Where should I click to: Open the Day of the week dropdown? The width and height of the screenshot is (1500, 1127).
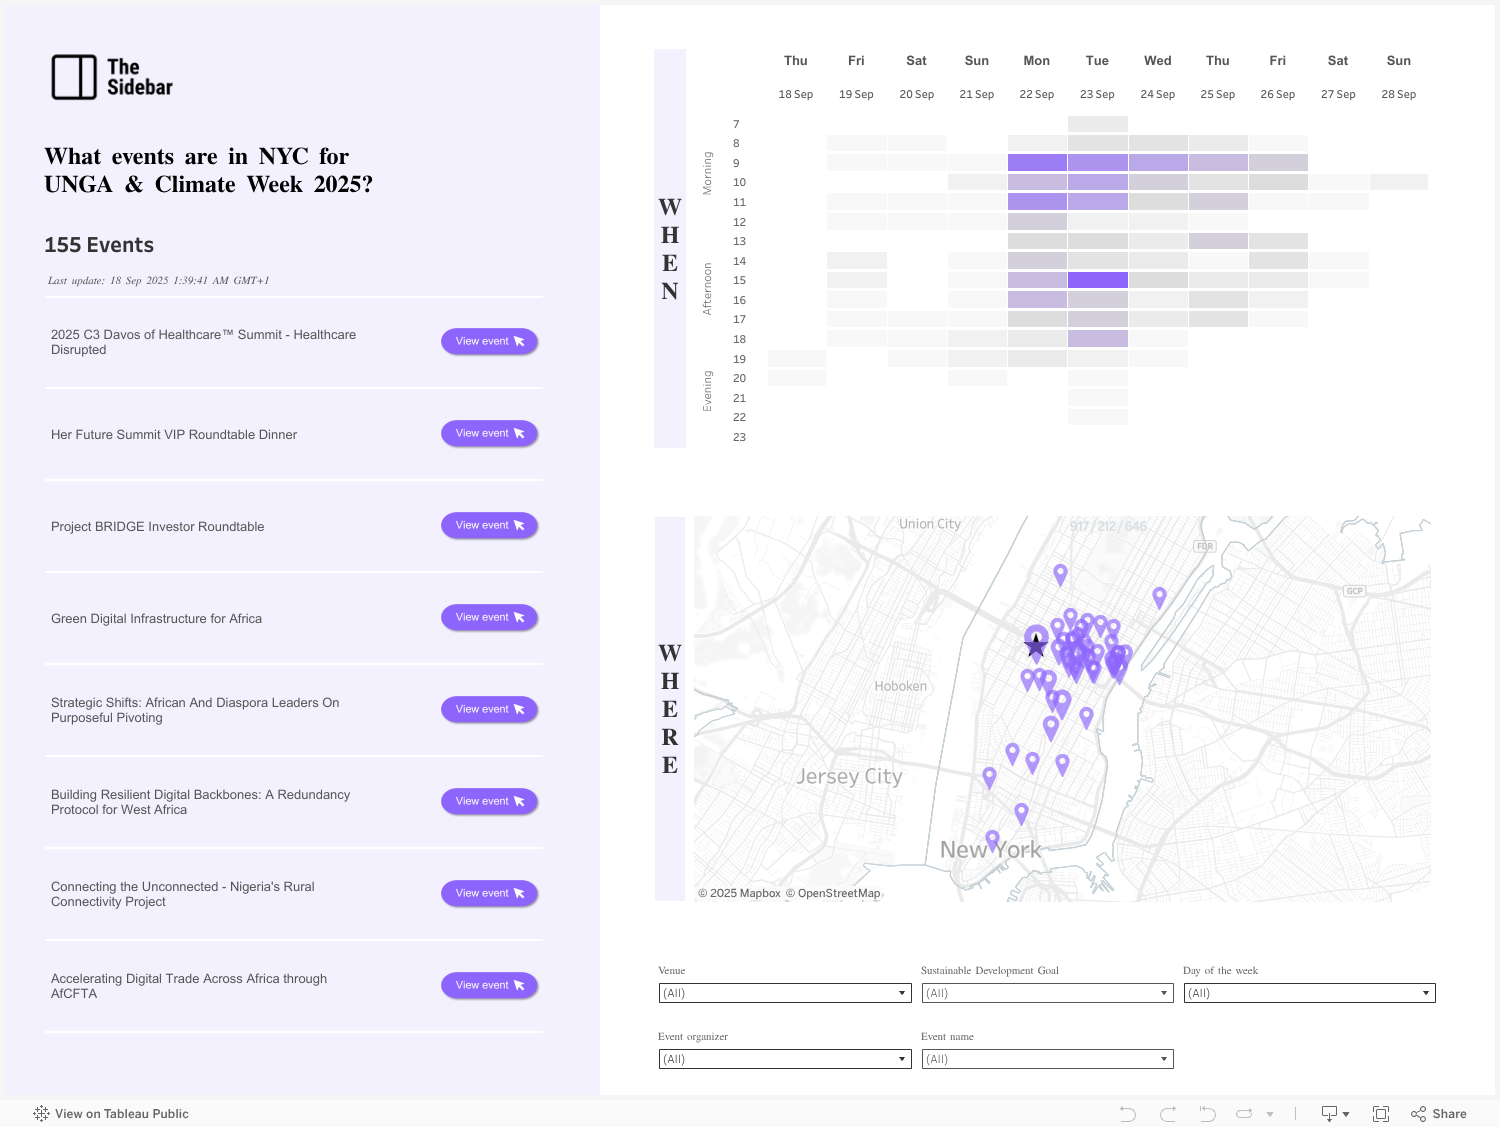tap(1309, 993)
